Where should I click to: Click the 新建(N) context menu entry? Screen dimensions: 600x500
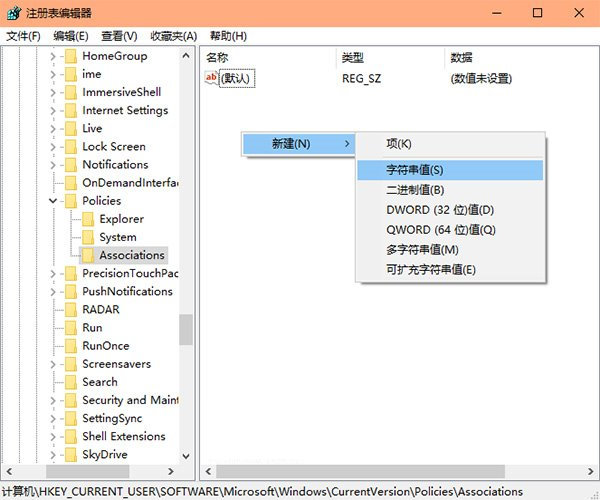point(291,144)
